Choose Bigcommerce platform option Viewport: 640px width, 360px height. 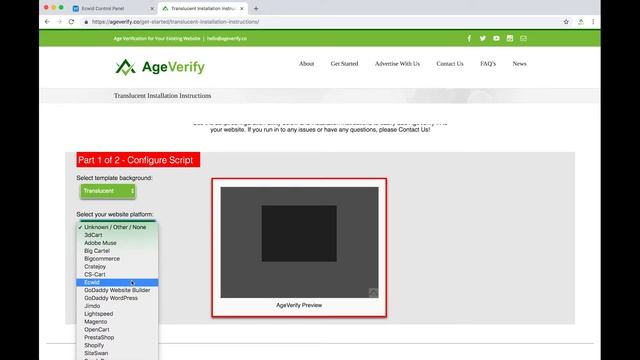point(117,259)
